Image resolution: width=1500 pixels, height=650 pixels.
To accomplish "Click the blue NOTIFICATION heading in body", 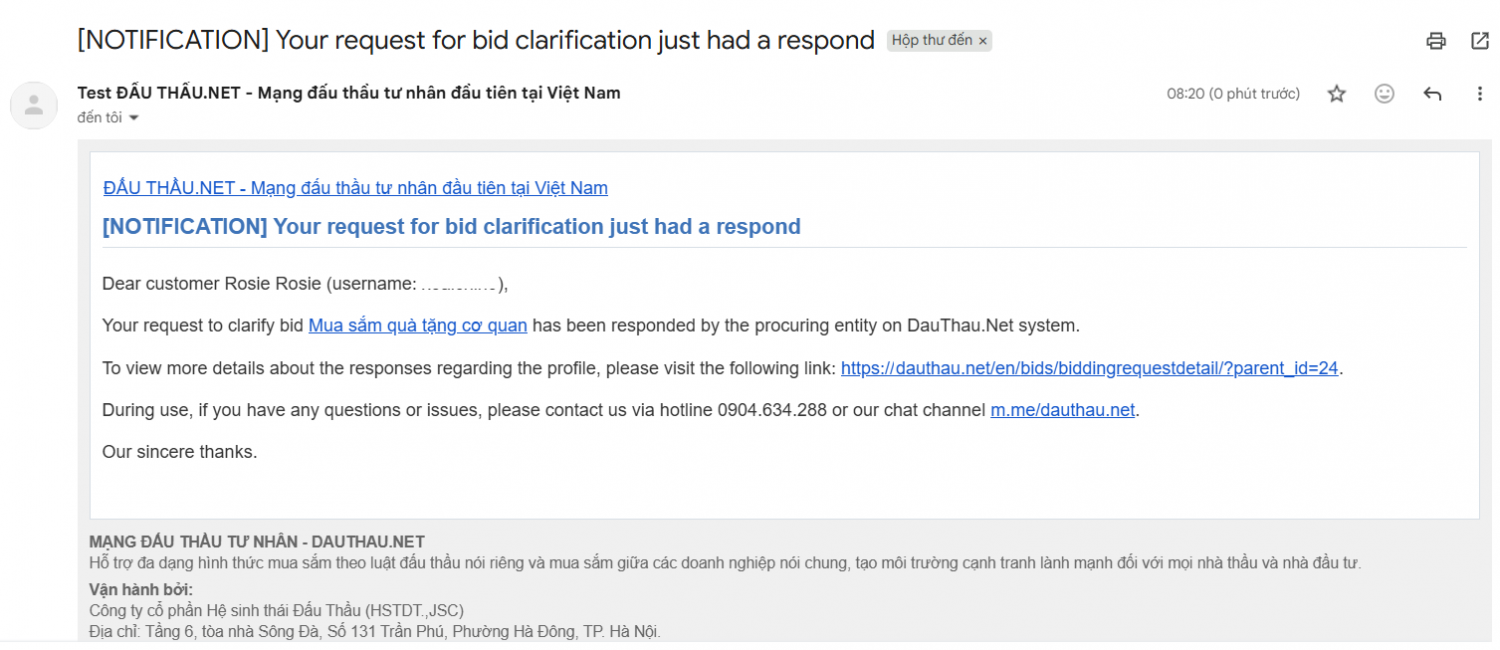I will 451,227.
